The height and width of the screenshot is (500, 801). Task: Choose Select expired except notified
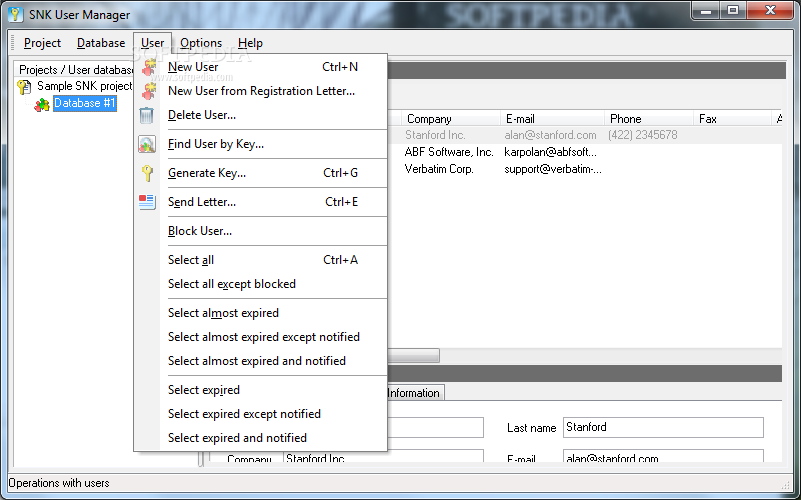click(x=261, y=414)
